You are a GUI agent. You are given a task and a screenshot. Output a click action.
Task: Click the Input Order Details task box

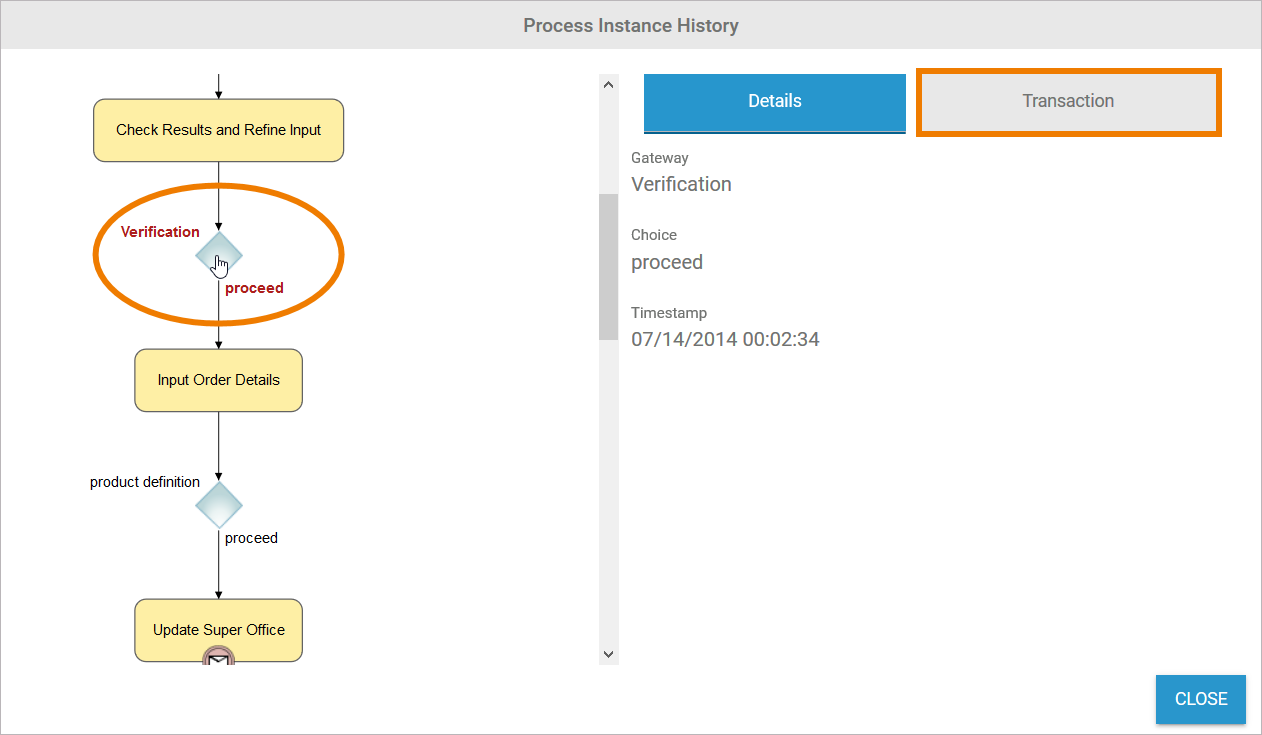click(x=218, y=380)
